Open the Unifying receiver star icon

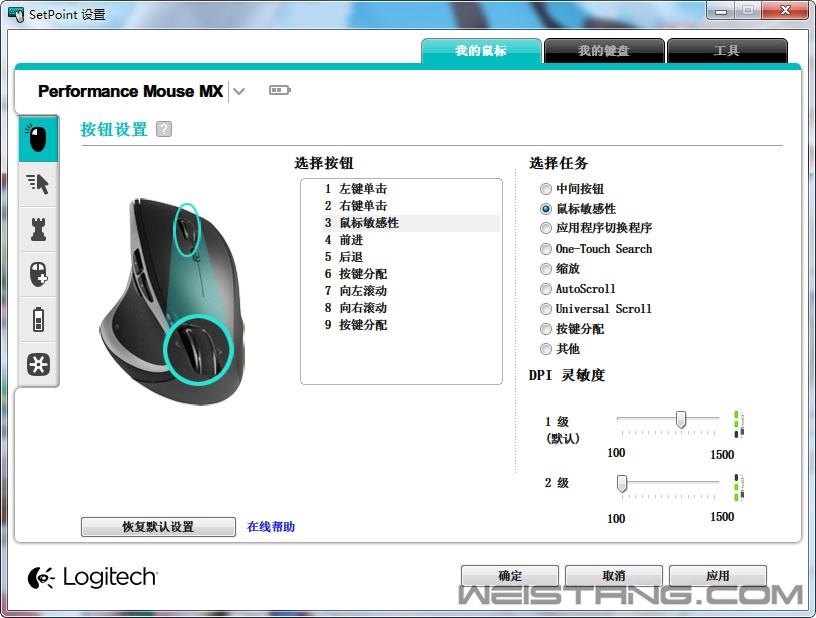click(x=38, y=364)
